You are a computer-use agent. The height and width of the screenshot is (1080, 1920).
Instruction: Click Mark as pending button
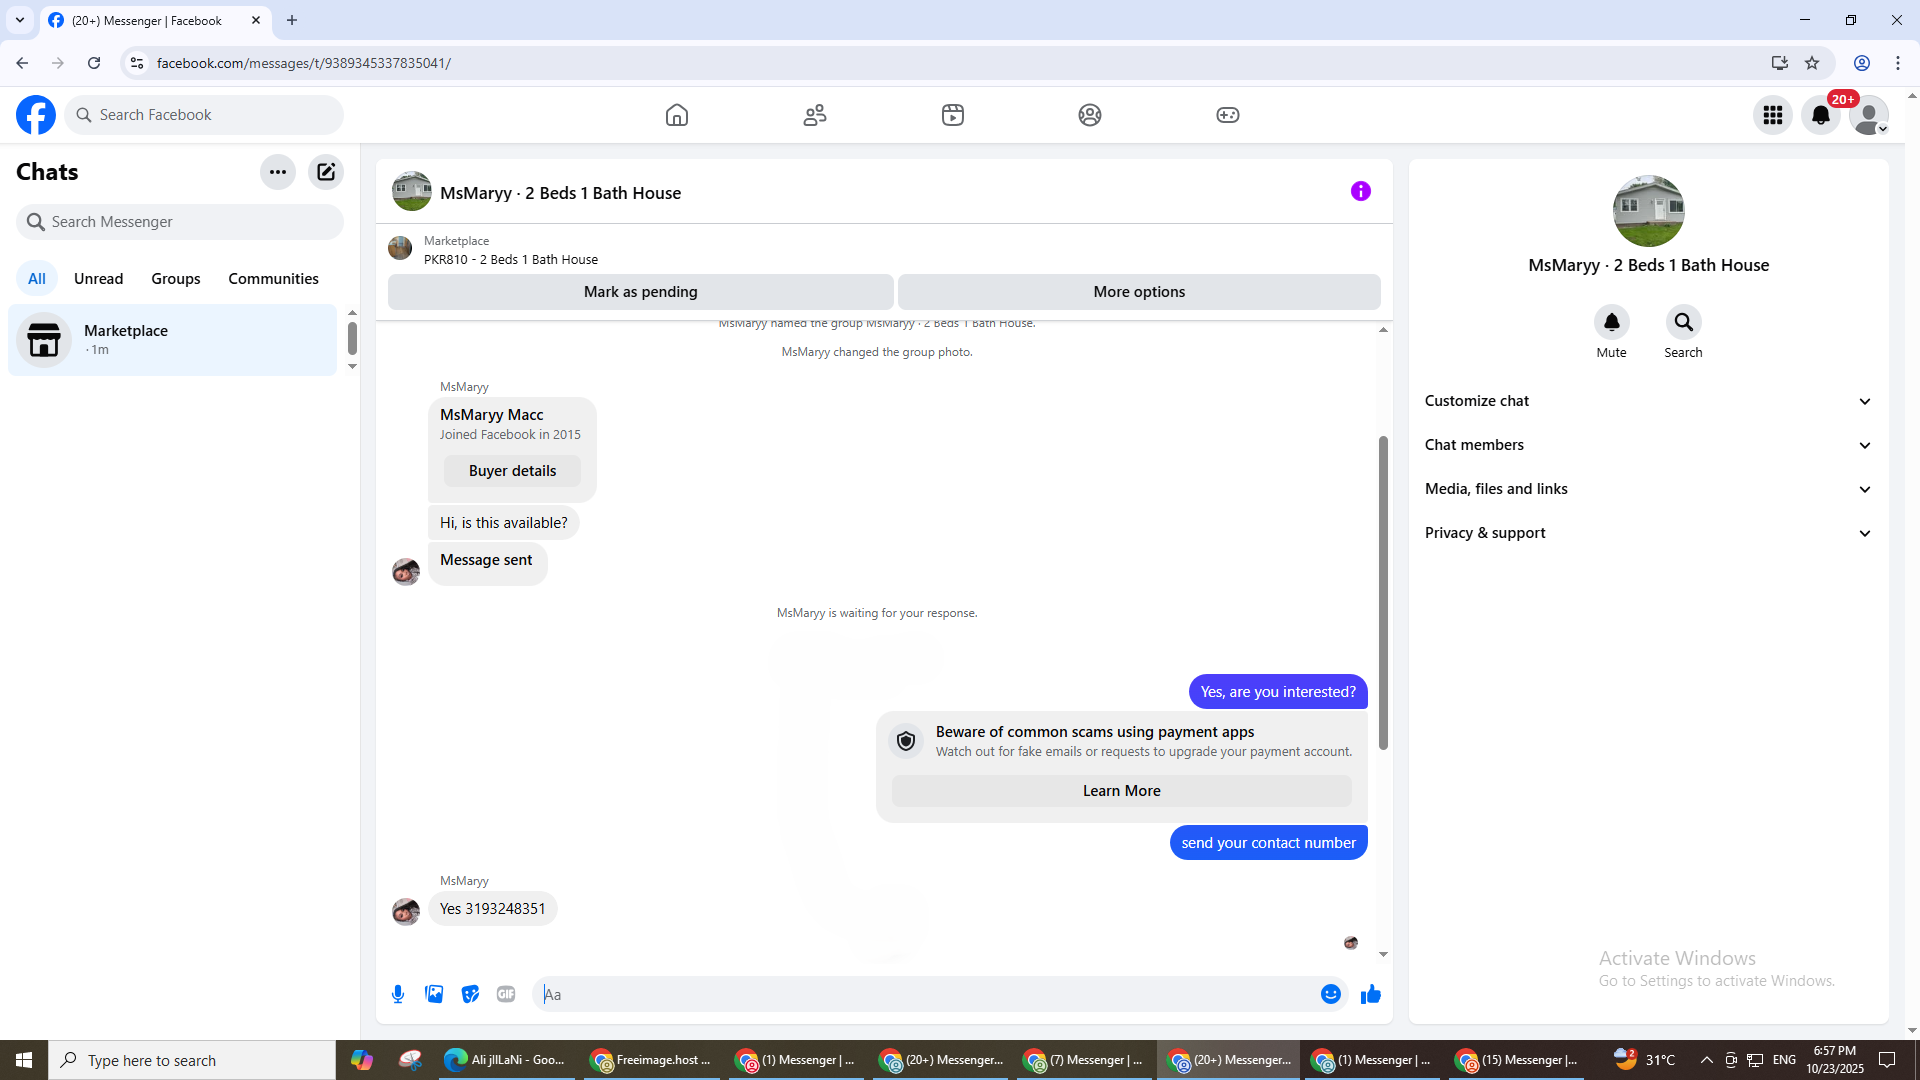[640, 292]
